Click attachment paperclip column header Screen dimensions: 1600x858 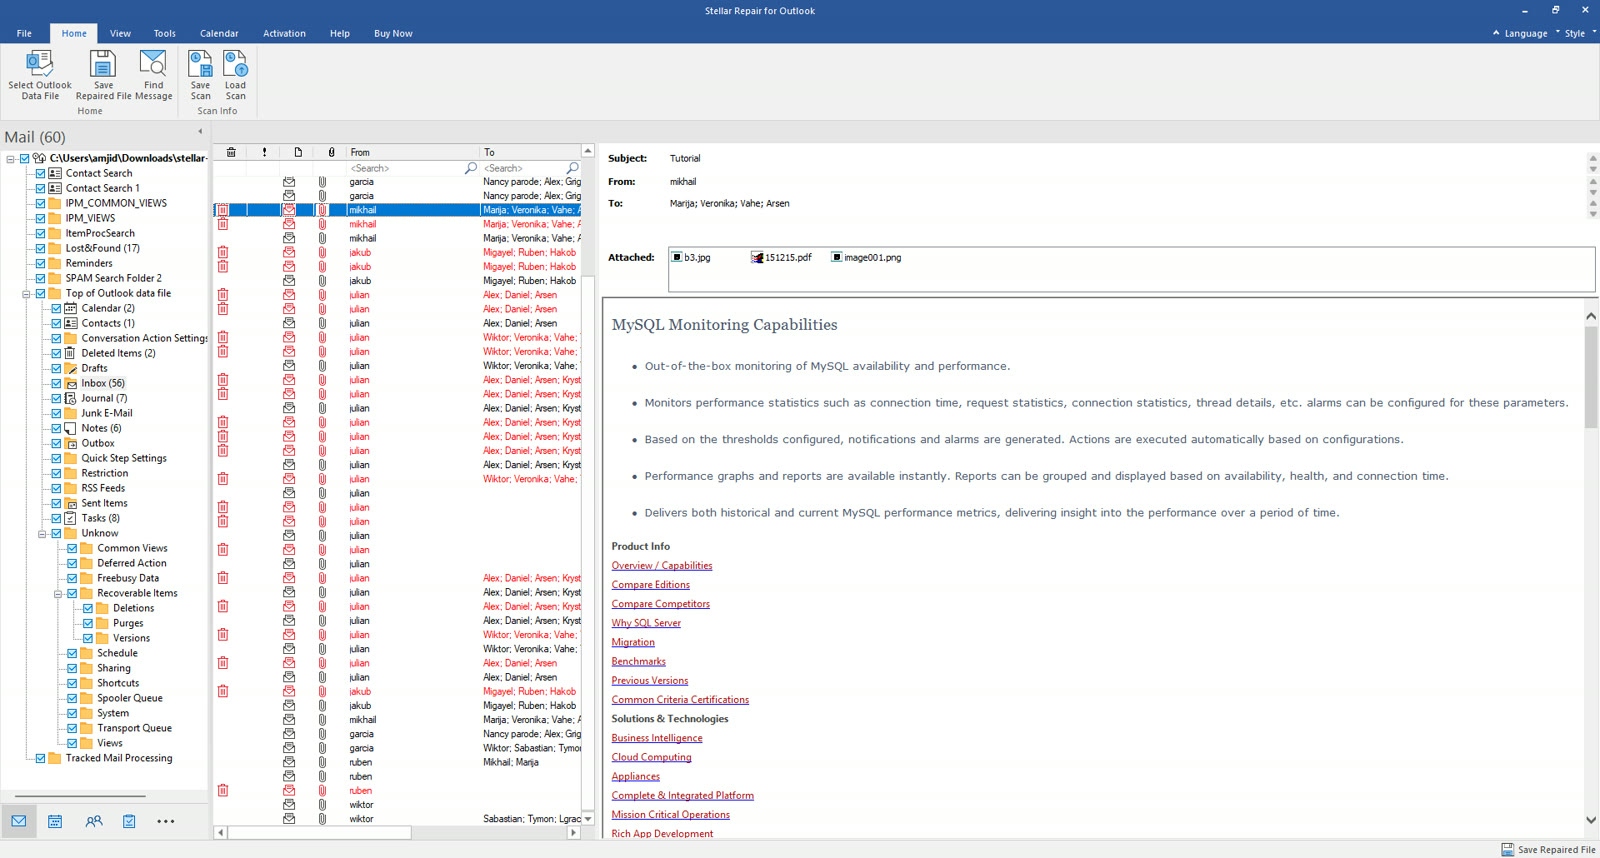click(x=331, y=152)
